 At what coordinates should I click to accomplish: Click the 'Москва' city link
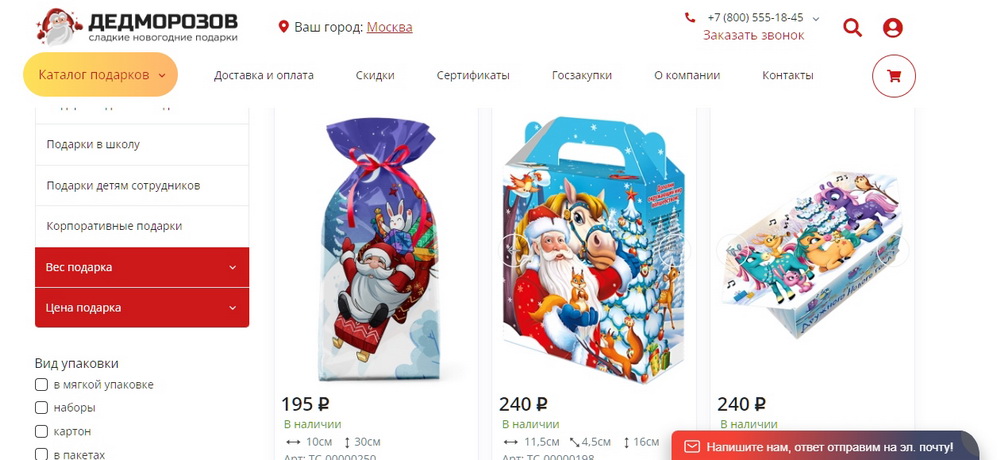coord(389,27)
